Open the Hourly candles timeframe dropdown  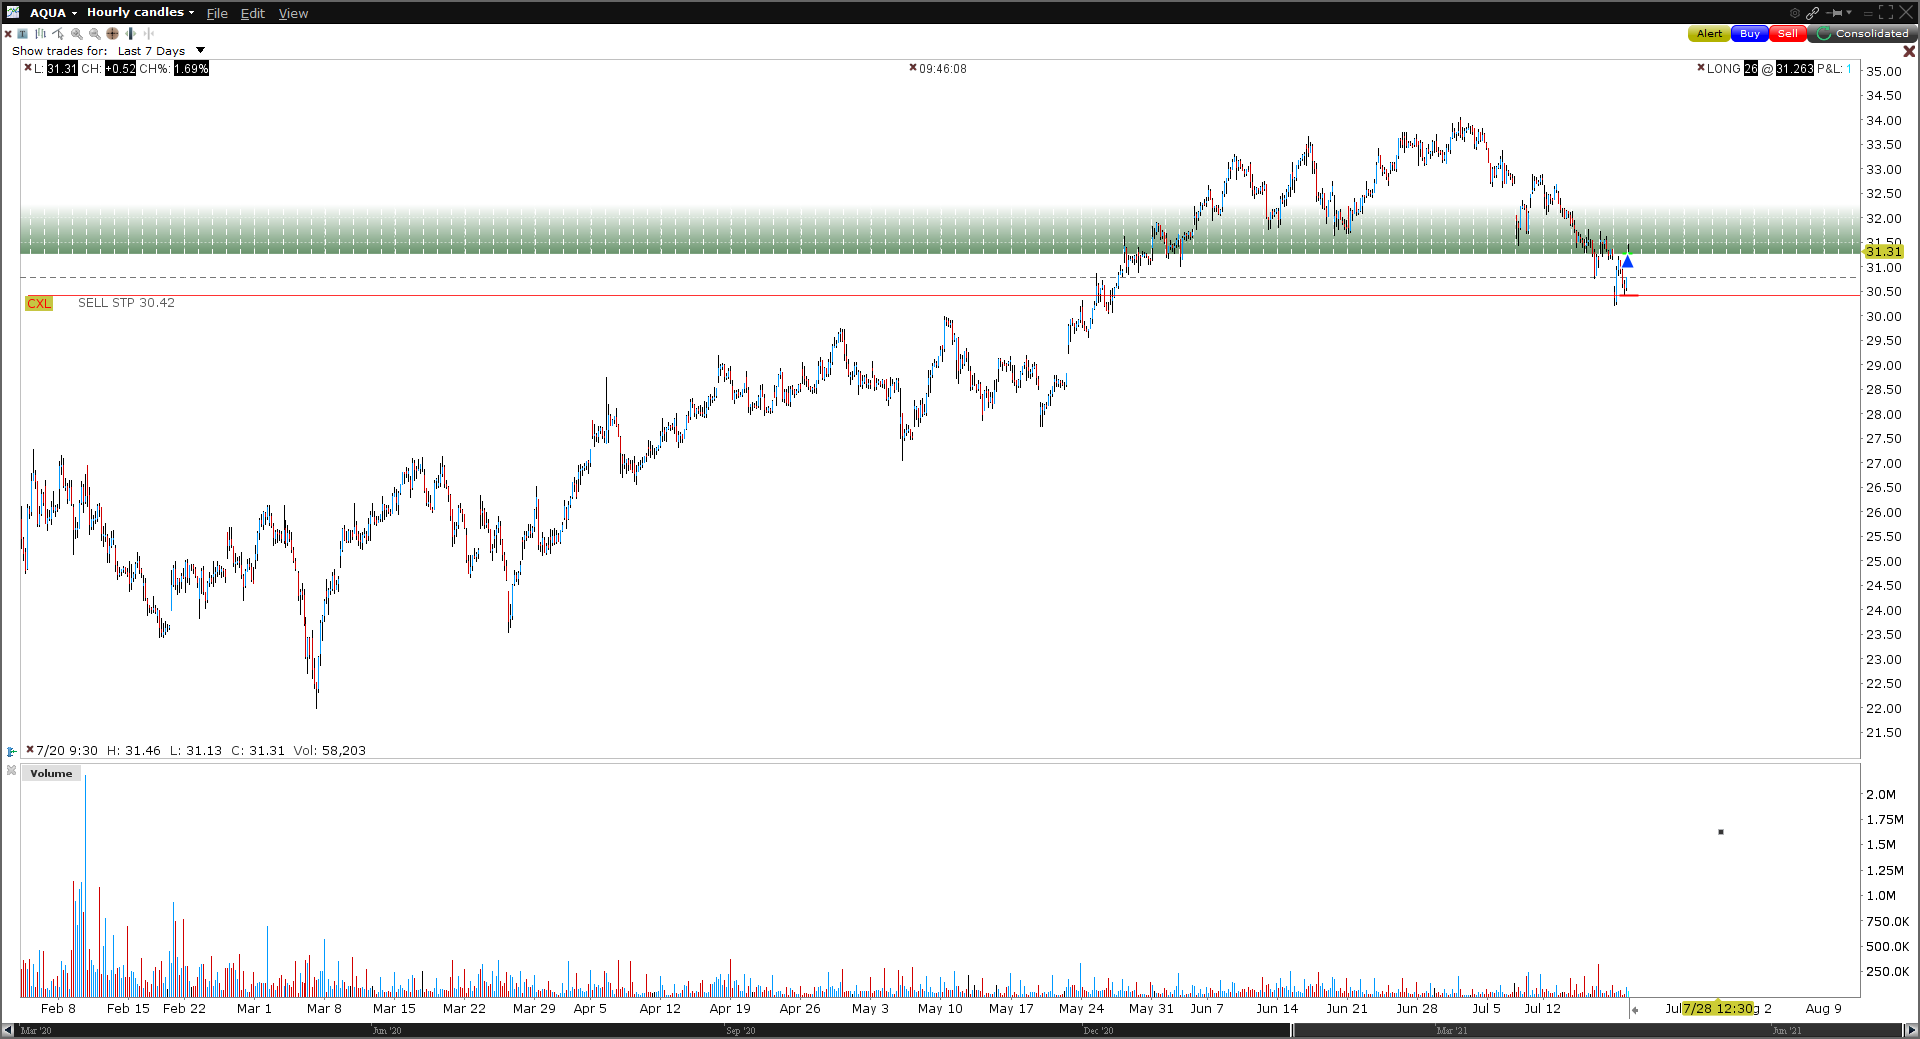(140, 12)
